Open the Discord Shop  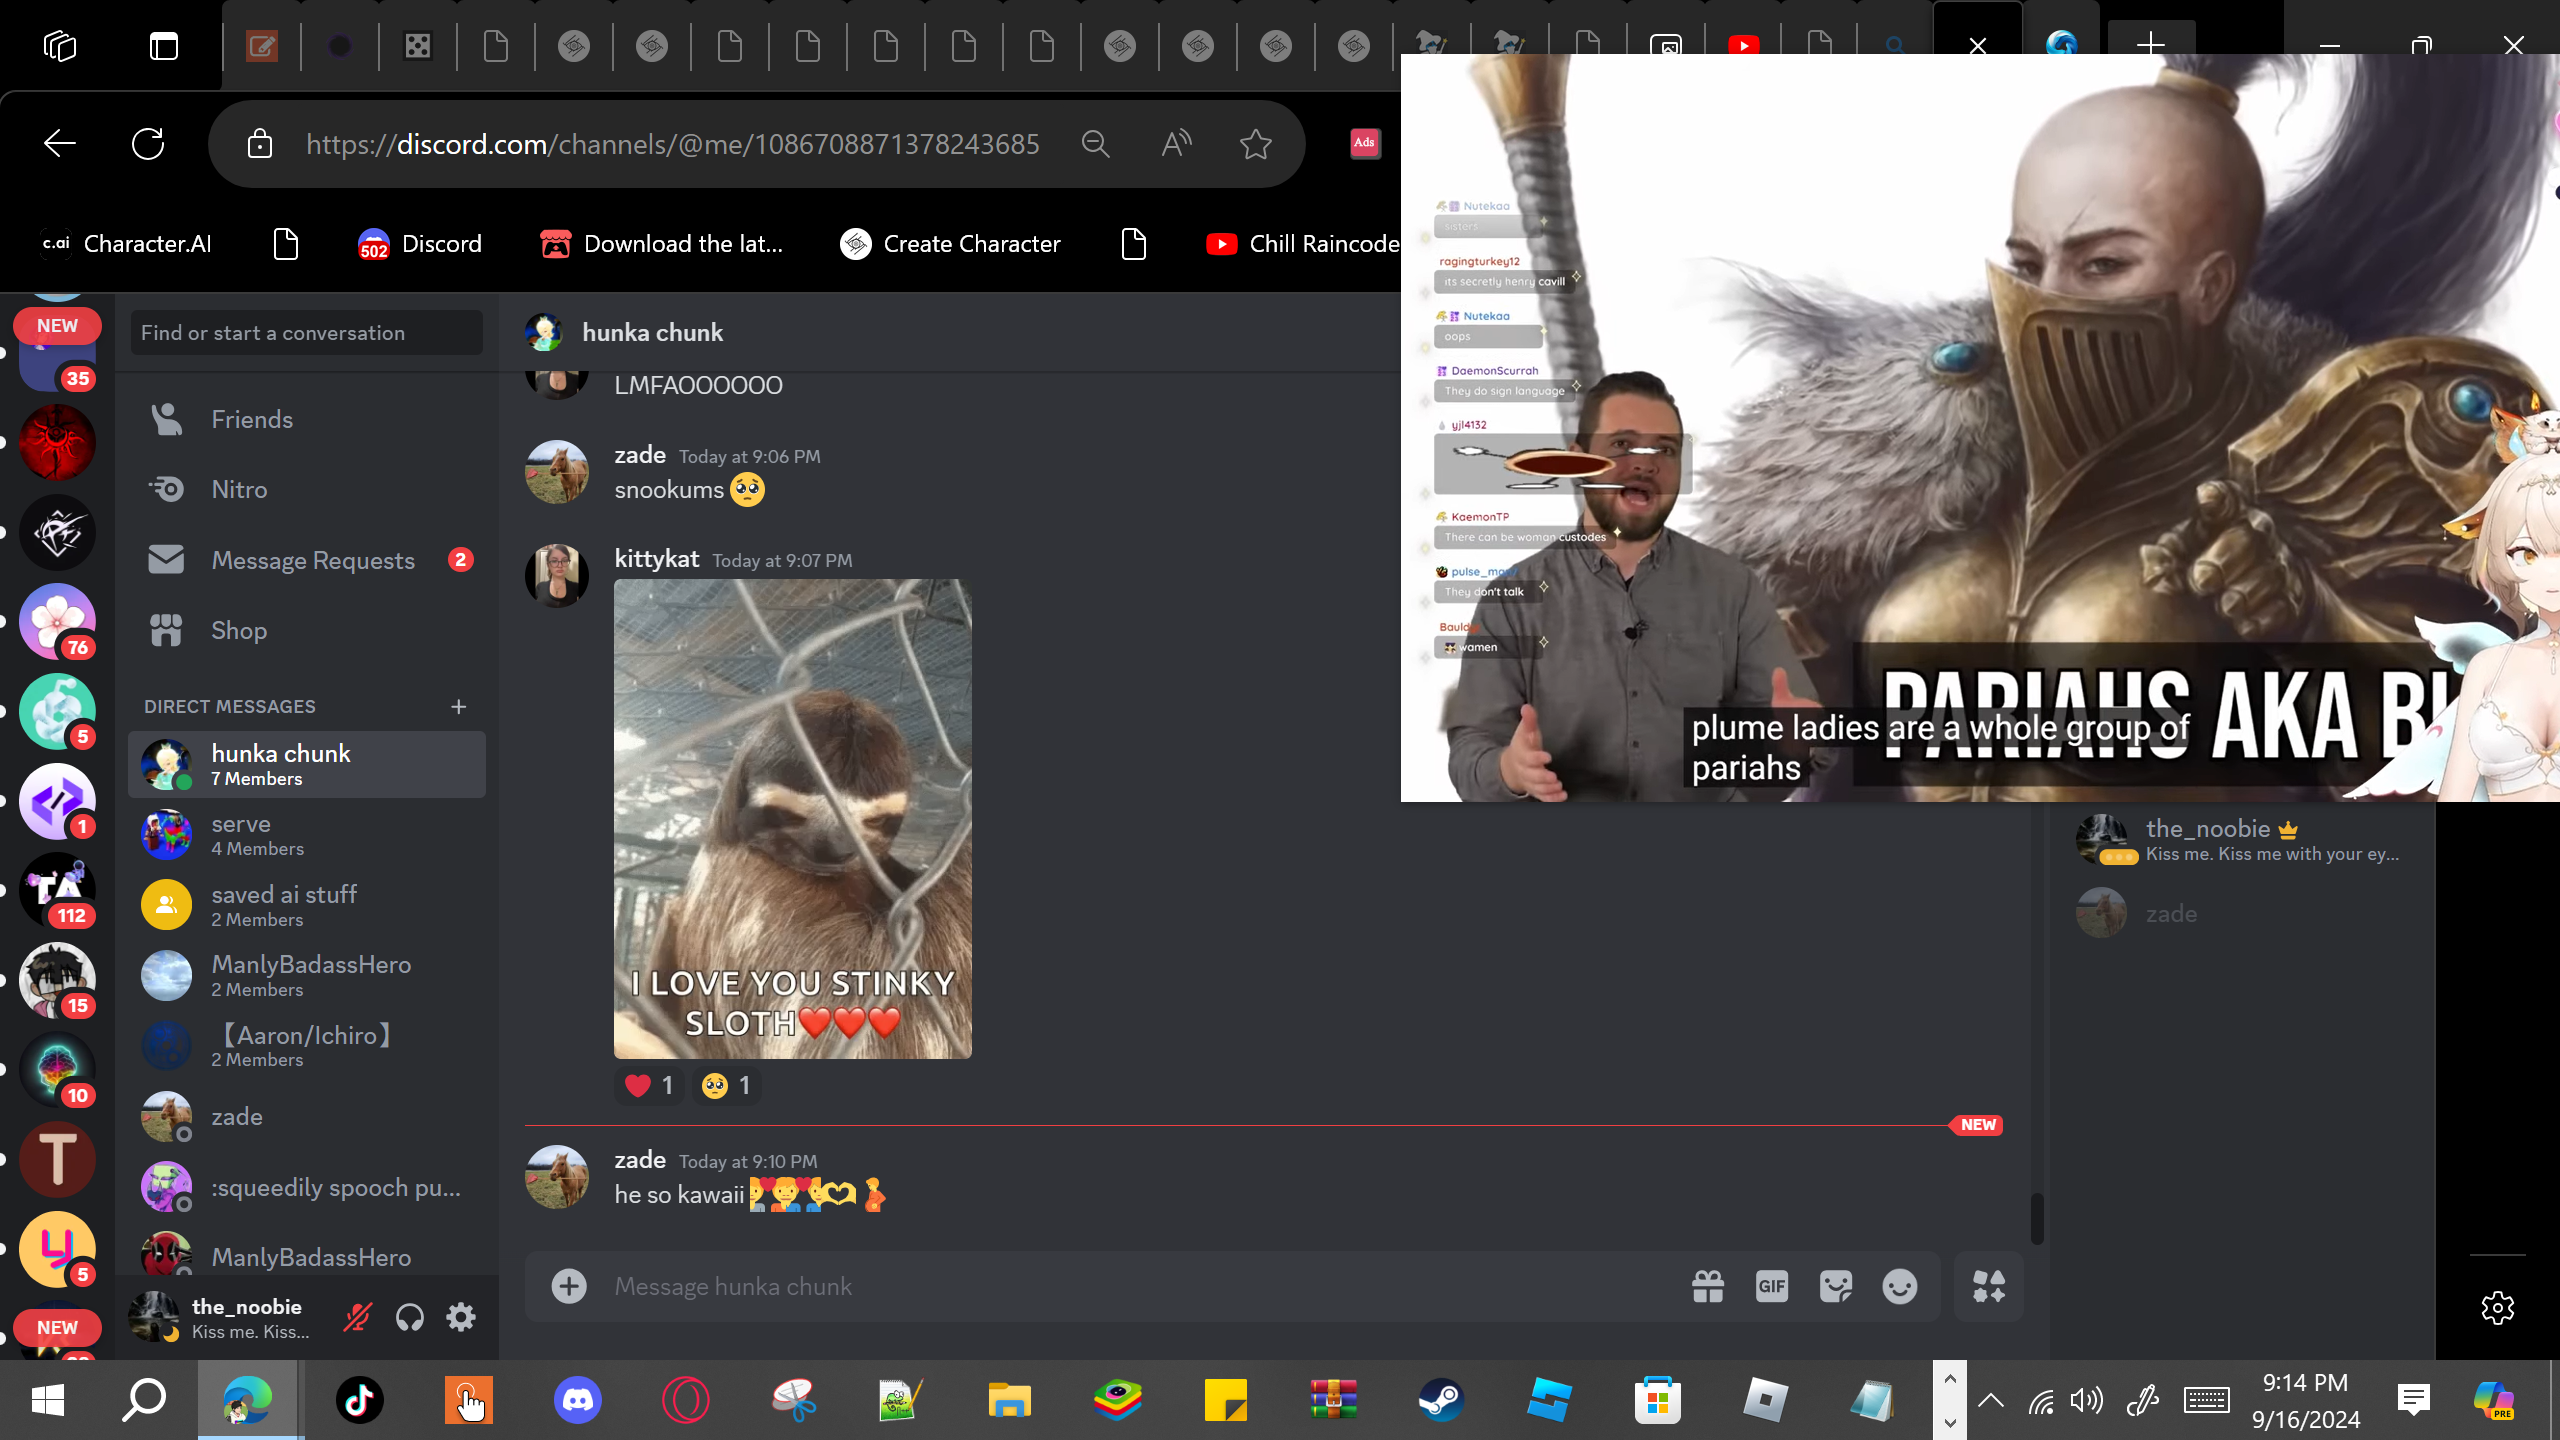click(x=307, y=630)
